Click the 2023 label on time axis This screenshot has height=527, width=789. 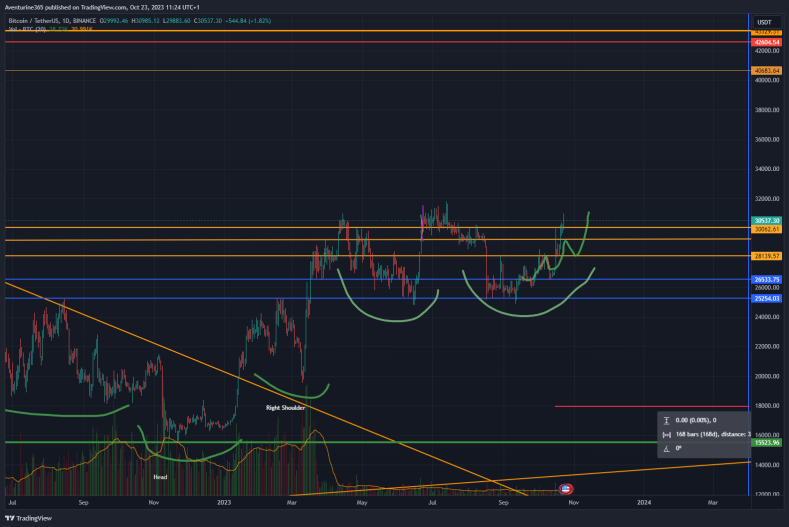[x=224, y=502]
